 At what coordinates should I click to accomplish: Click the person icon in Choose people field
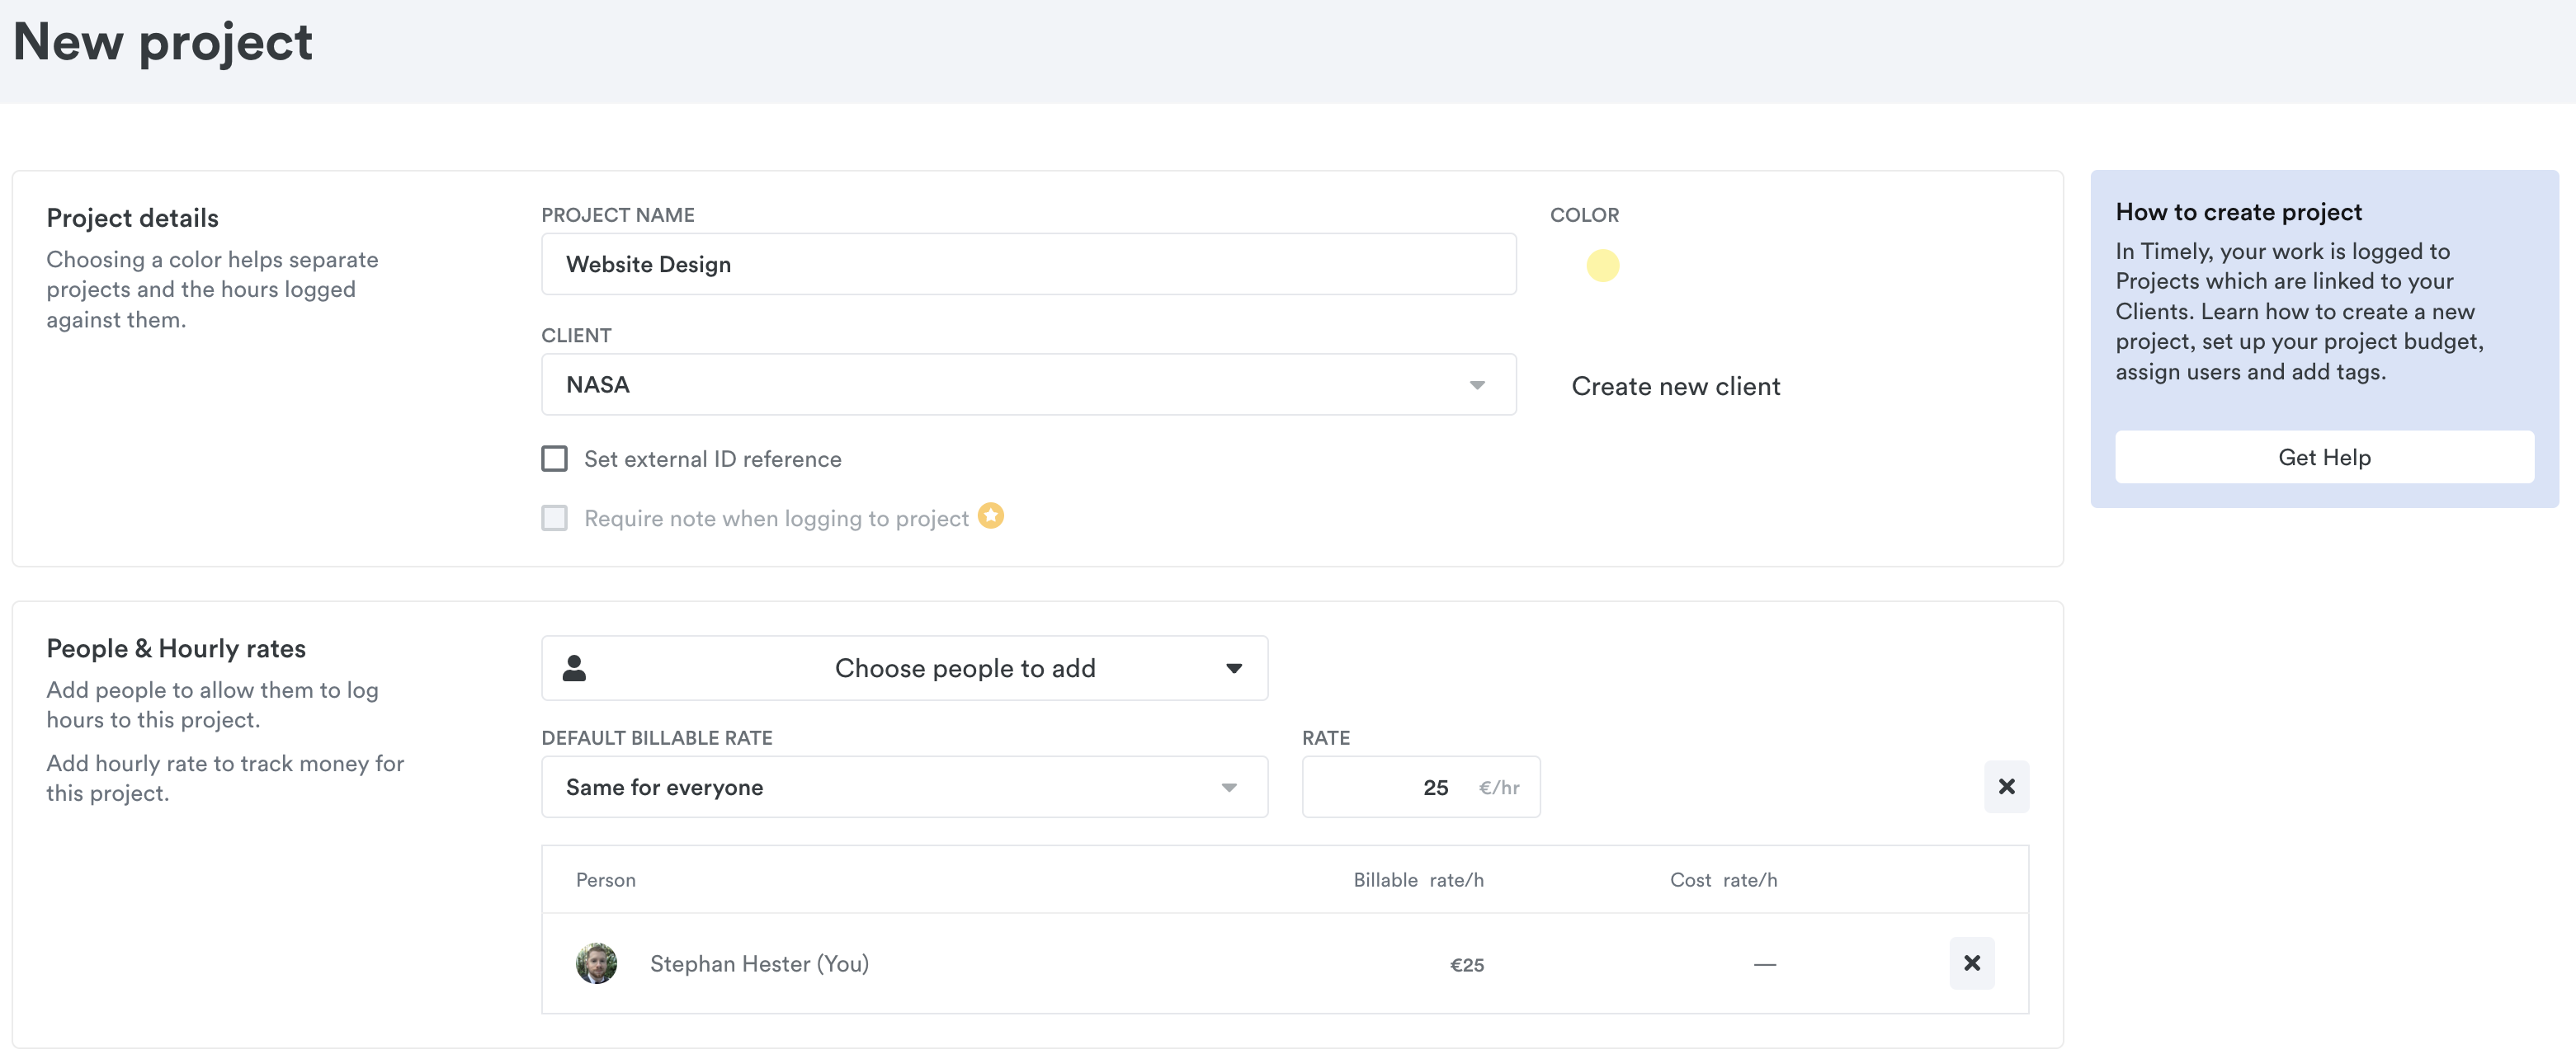(574, 668)
